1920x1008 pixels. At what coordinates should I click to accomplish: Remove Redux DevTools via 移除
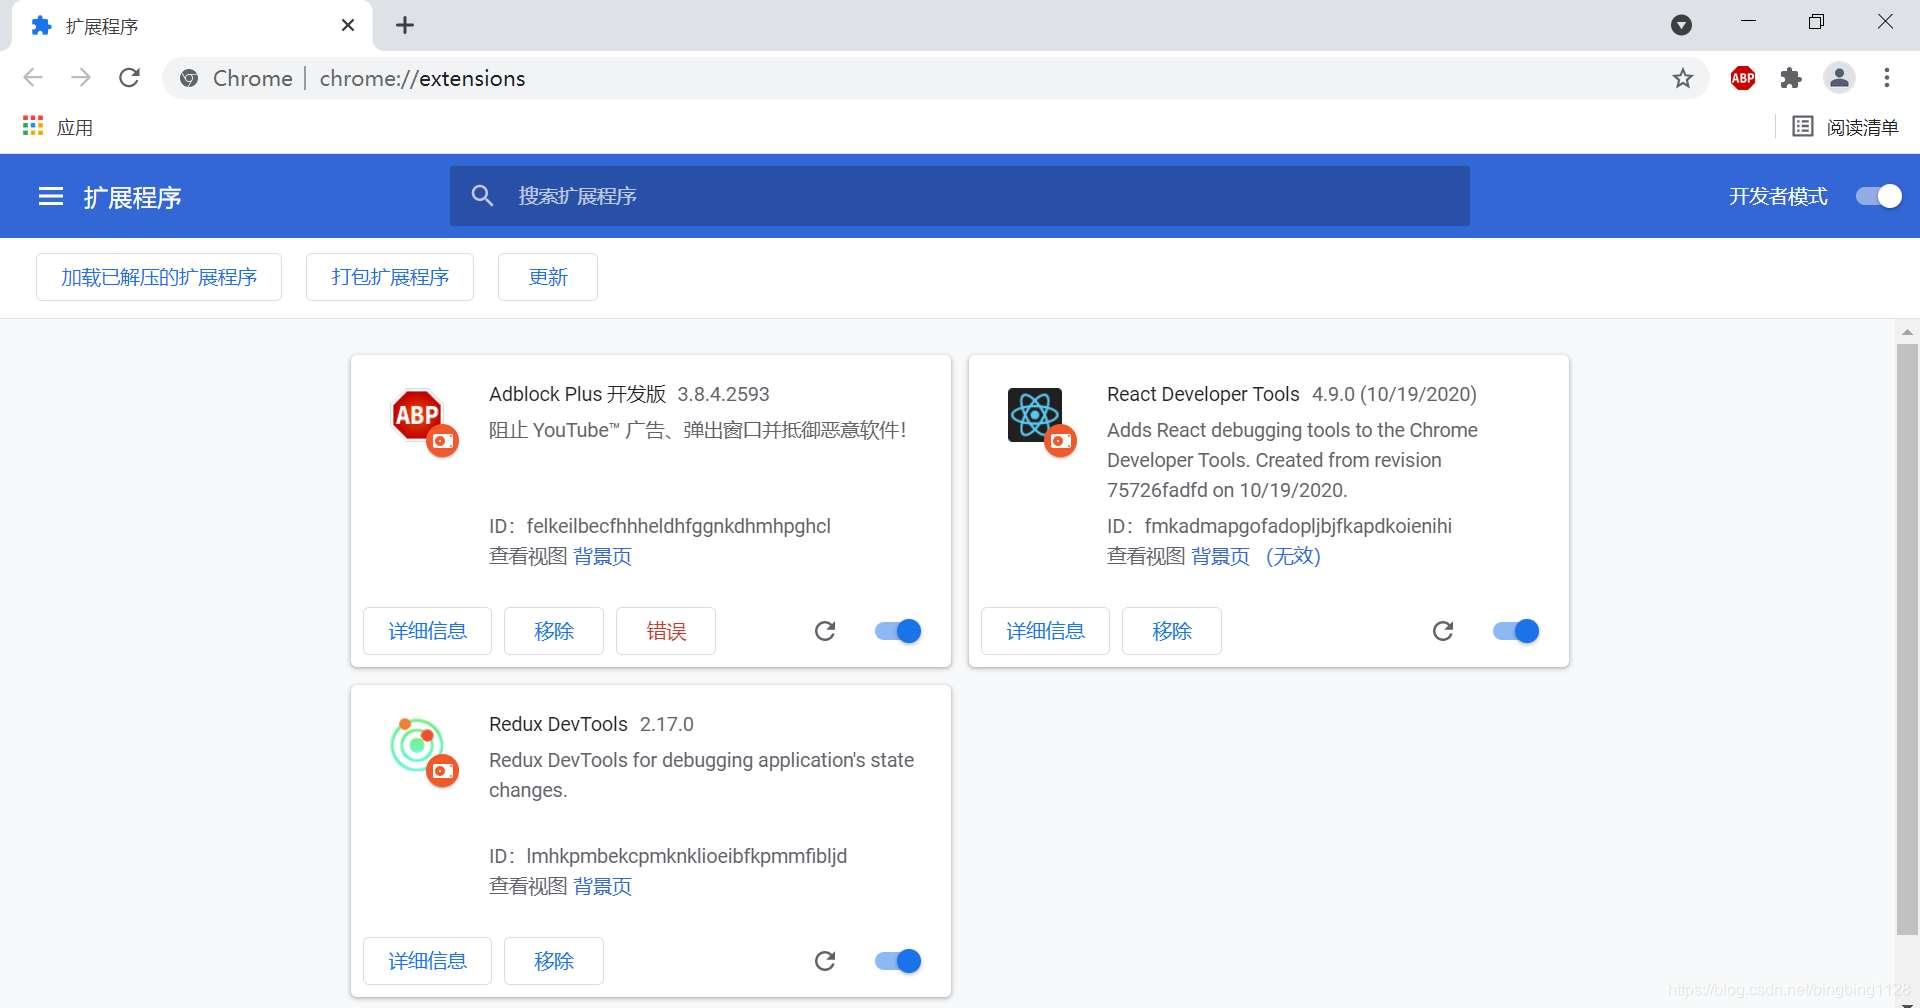tap(554, 961)
